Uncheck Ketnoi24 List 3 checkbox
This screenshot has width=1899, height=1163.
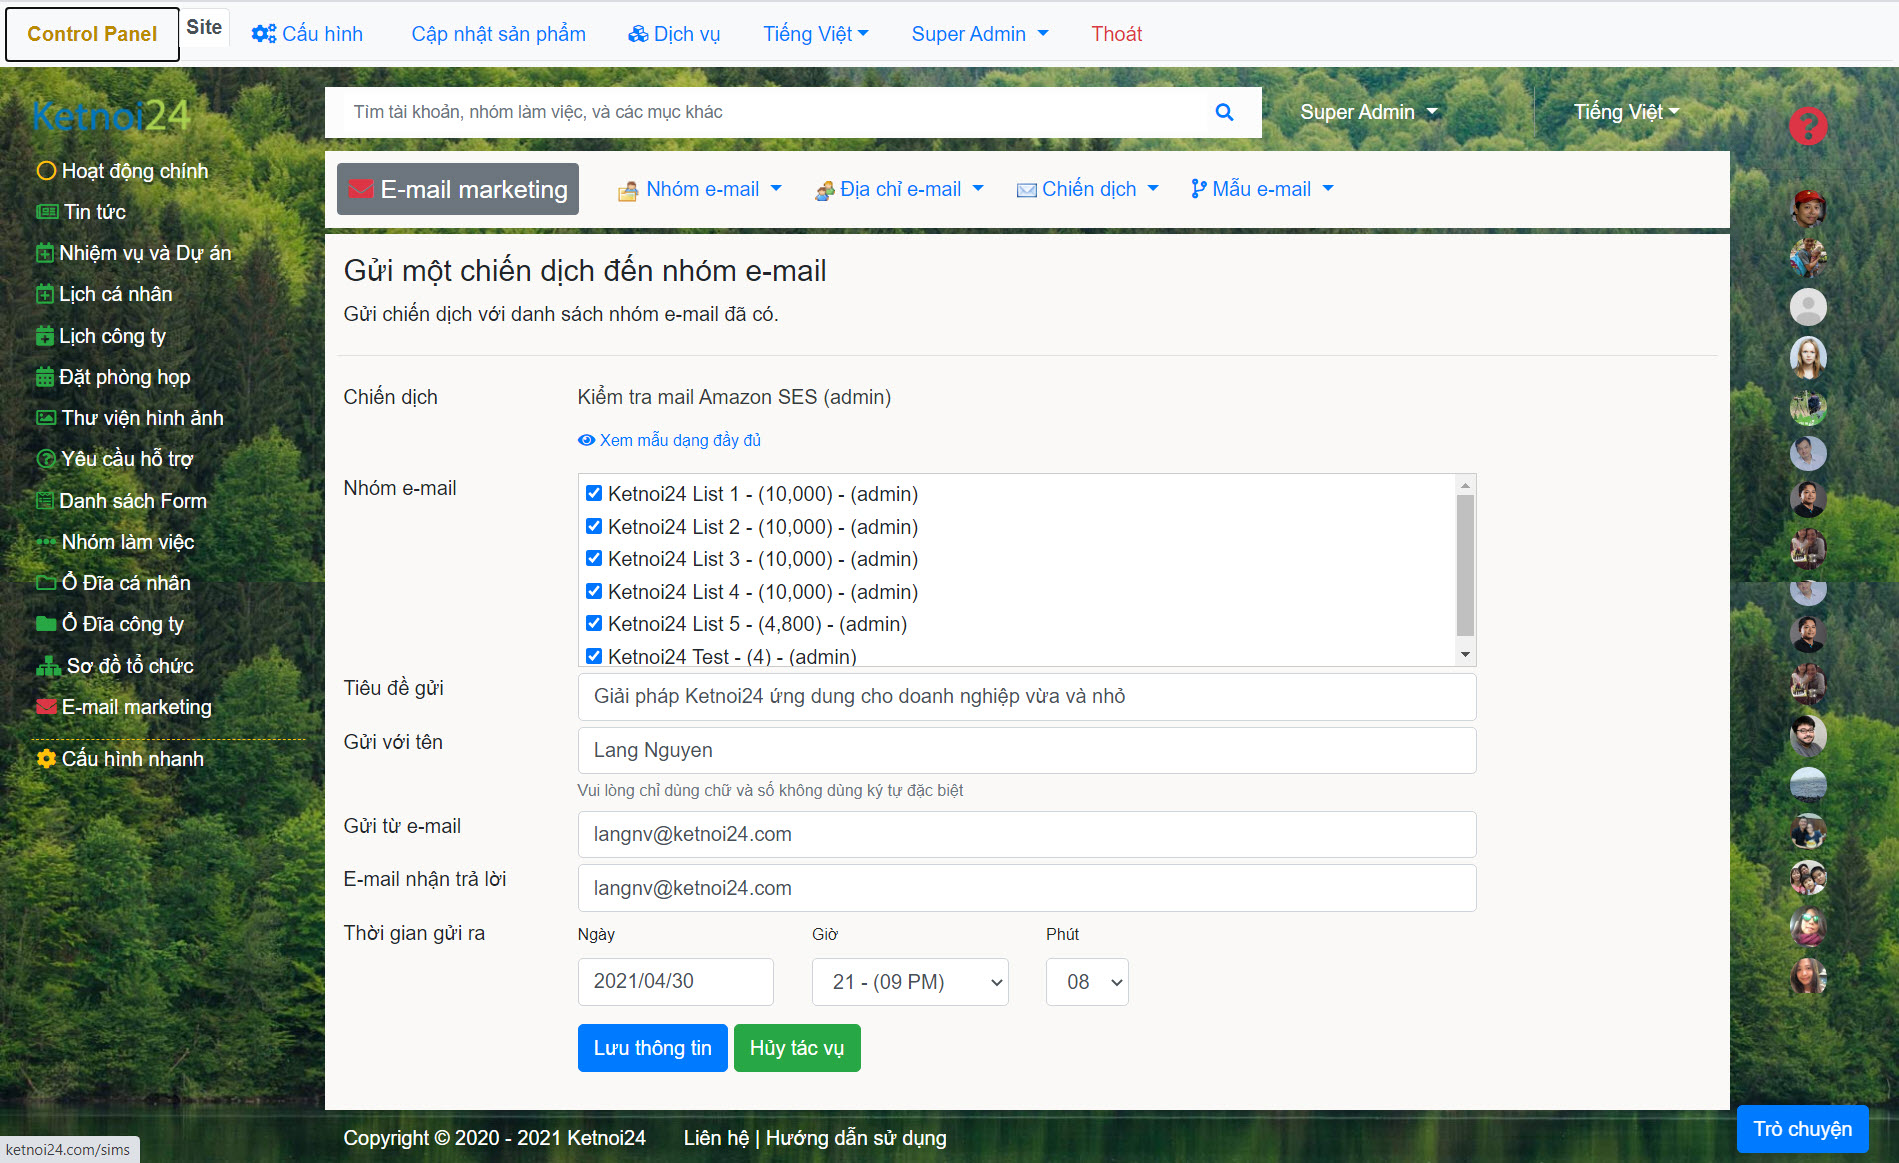coord(594,558)
